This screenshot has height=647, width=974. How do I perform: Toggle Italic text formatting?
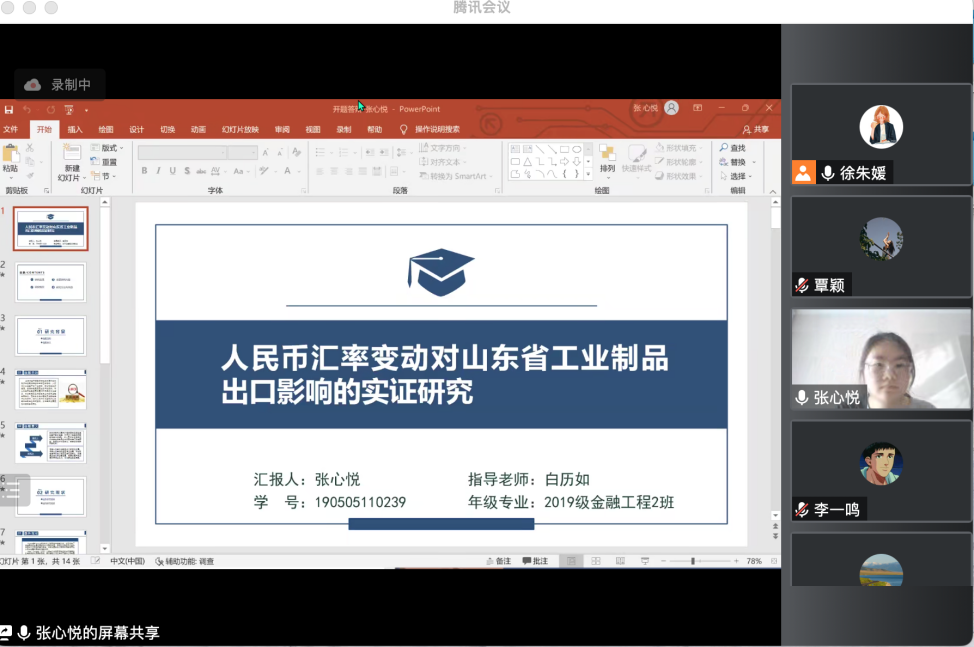point(158,171)
